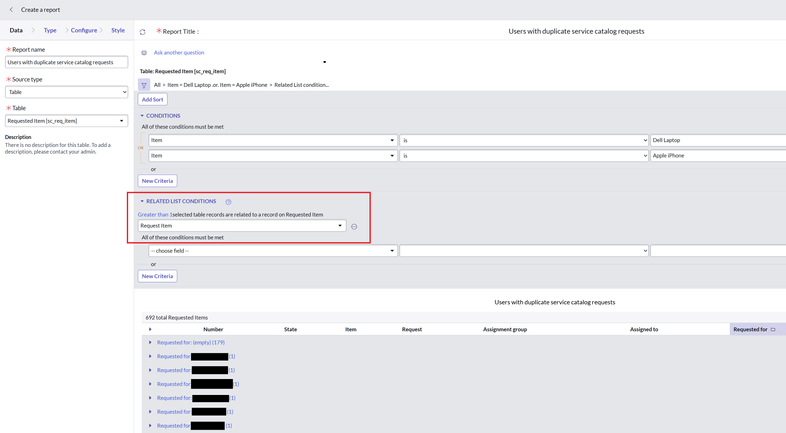The width and height of the screenshot is (786, 433).
Task: Click the Apple iPhone value field
Action: click(x=718, y=156)
